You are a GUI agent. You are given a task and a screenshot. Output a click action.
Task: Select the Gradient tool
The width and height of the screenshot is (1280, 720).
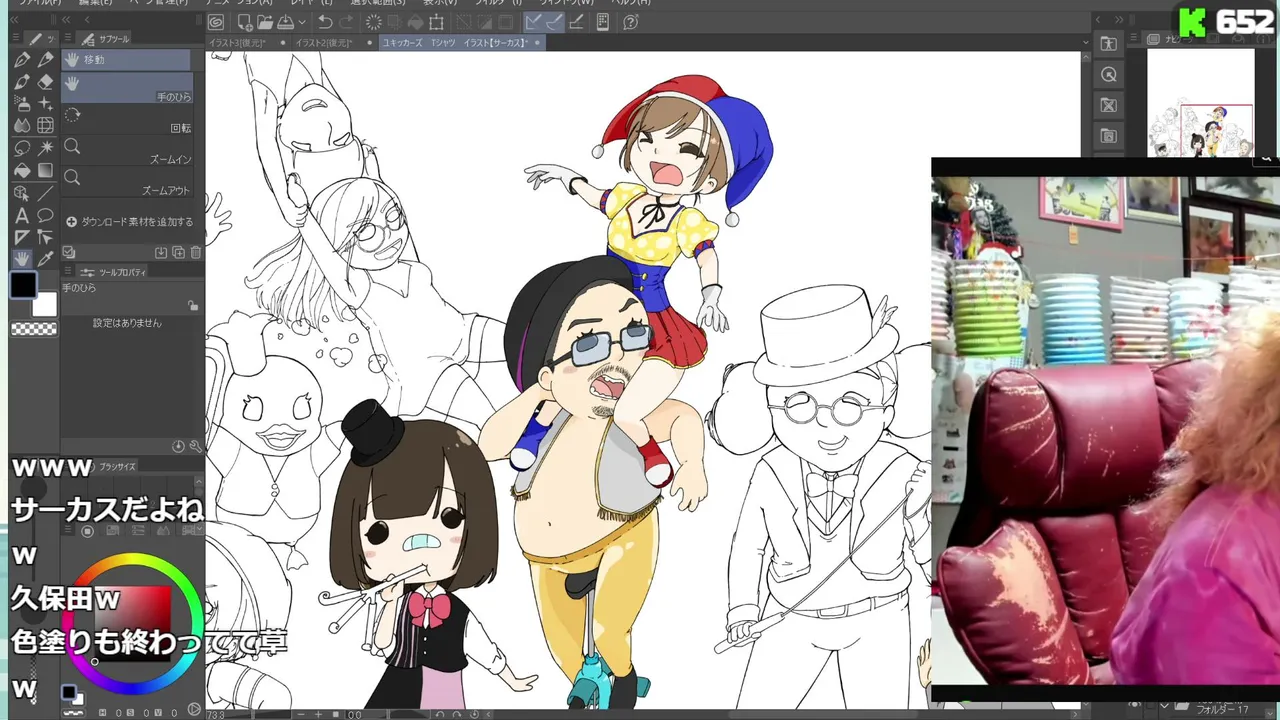pyautogui.click(x=45, y=170)
